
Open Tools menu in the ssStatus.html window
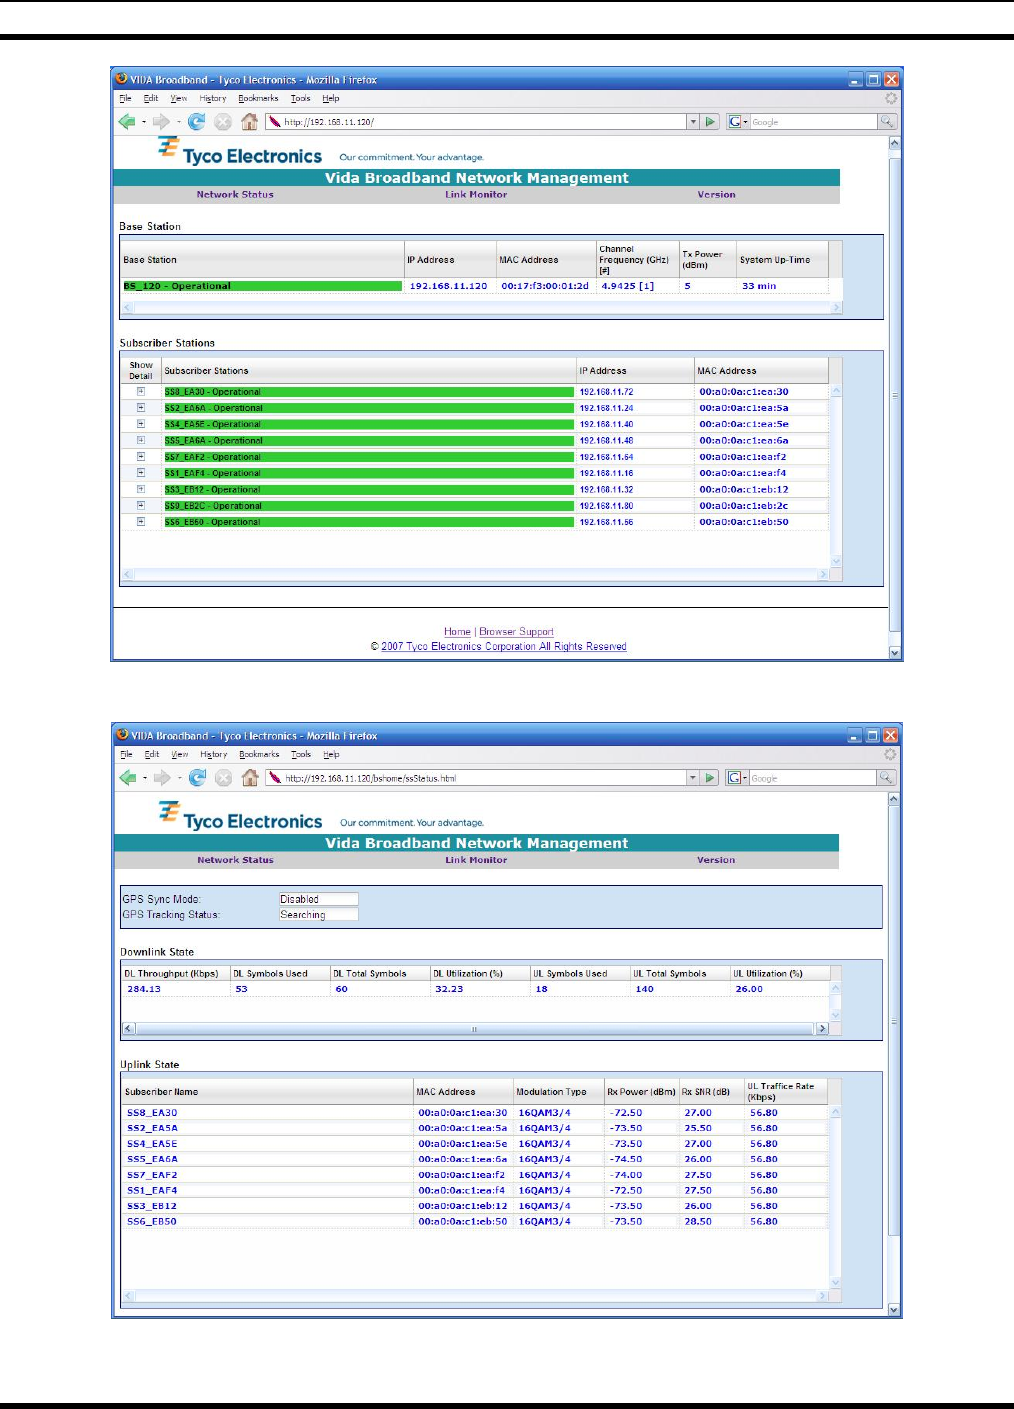(301, 754)
